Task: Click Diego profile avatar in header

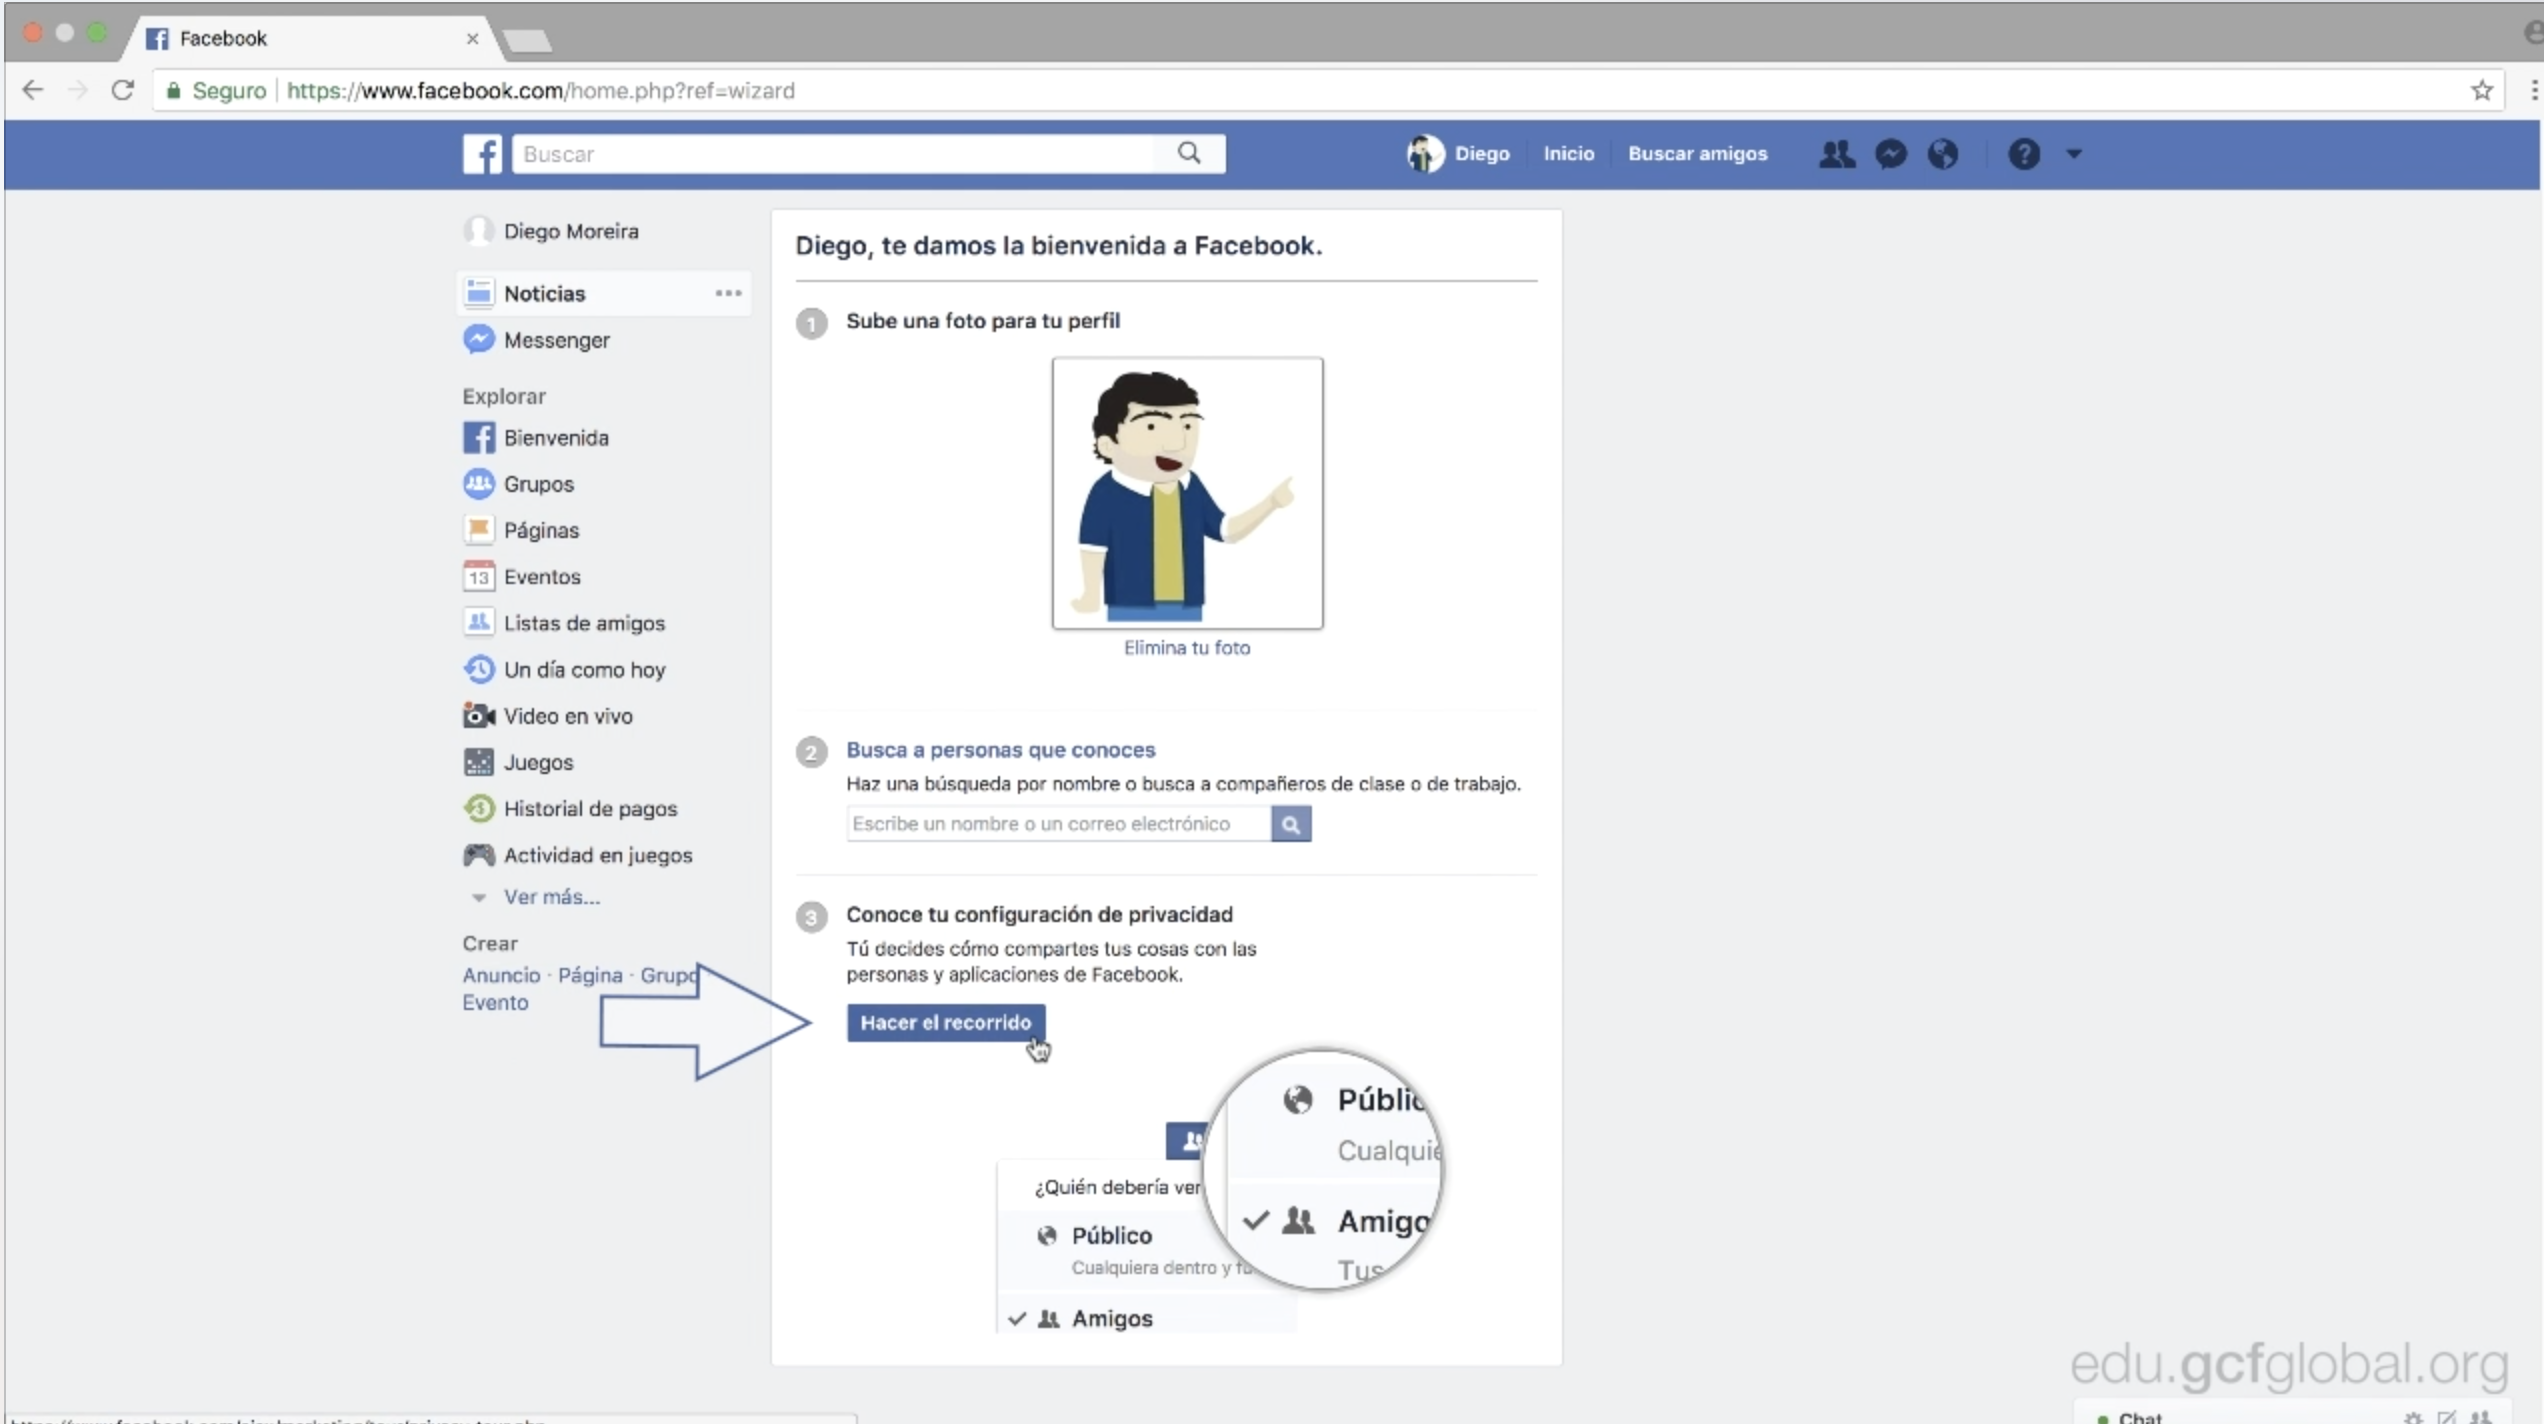Action: click(x=1425, y=154)
